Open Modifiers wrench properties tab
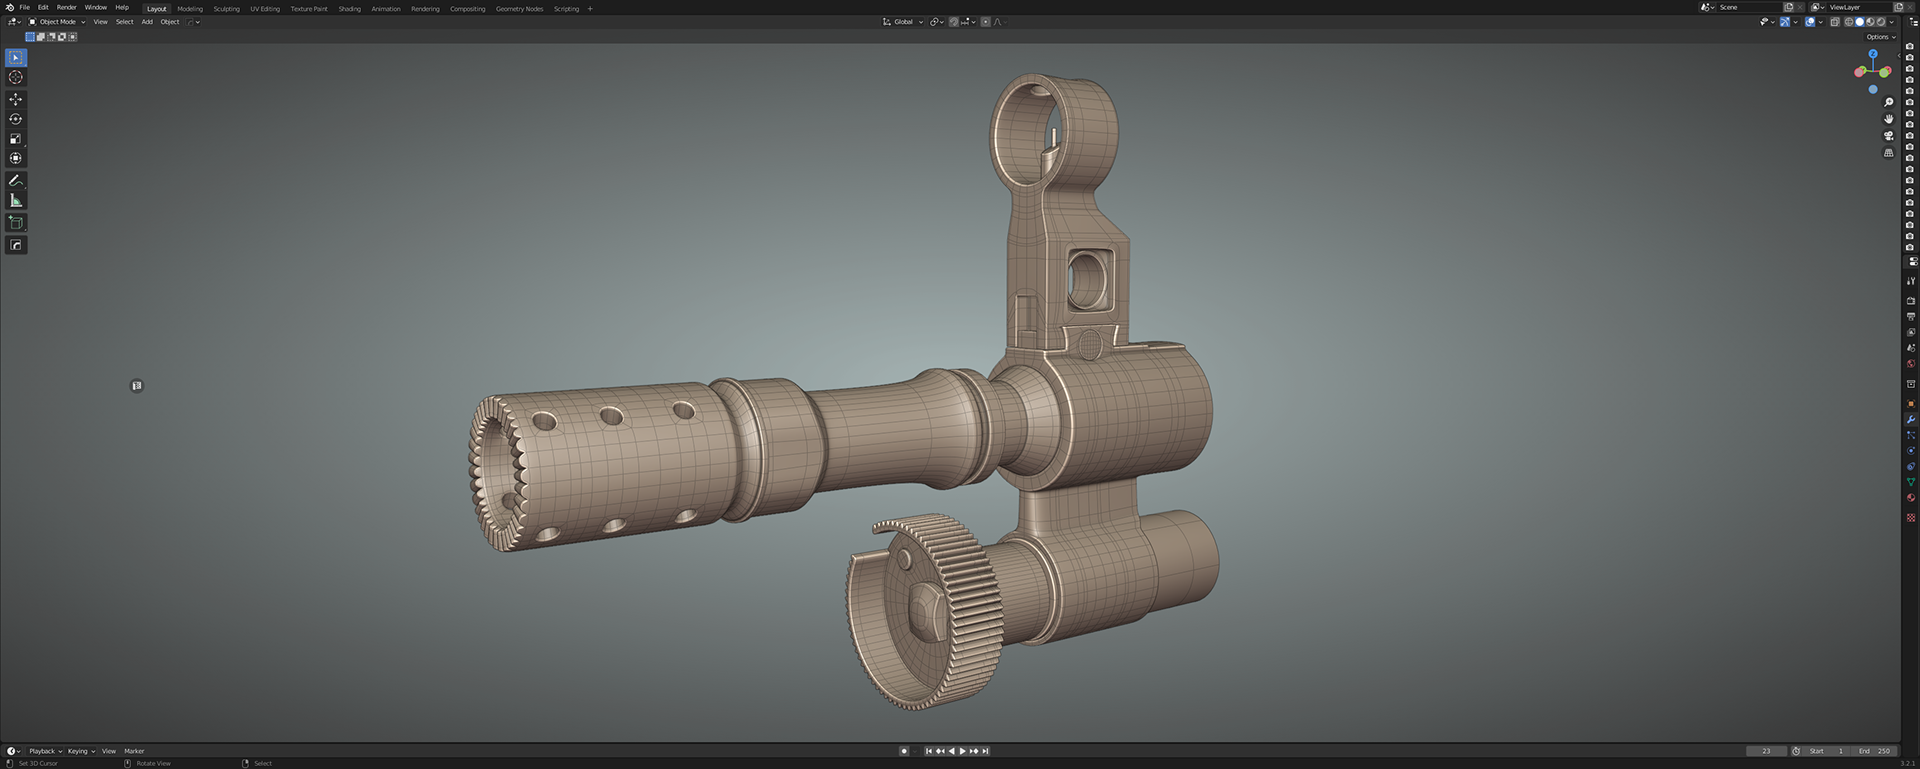The width and height of the screenshot is (1920, 769). coord(1911,419)
